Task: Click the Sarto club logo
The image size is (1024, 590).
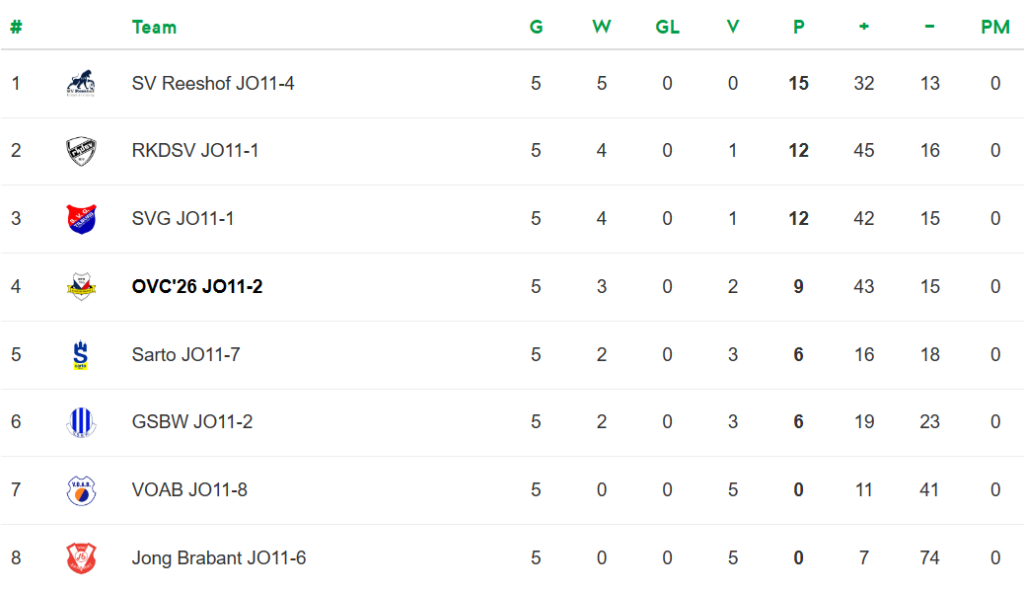Action: point(81,355)
